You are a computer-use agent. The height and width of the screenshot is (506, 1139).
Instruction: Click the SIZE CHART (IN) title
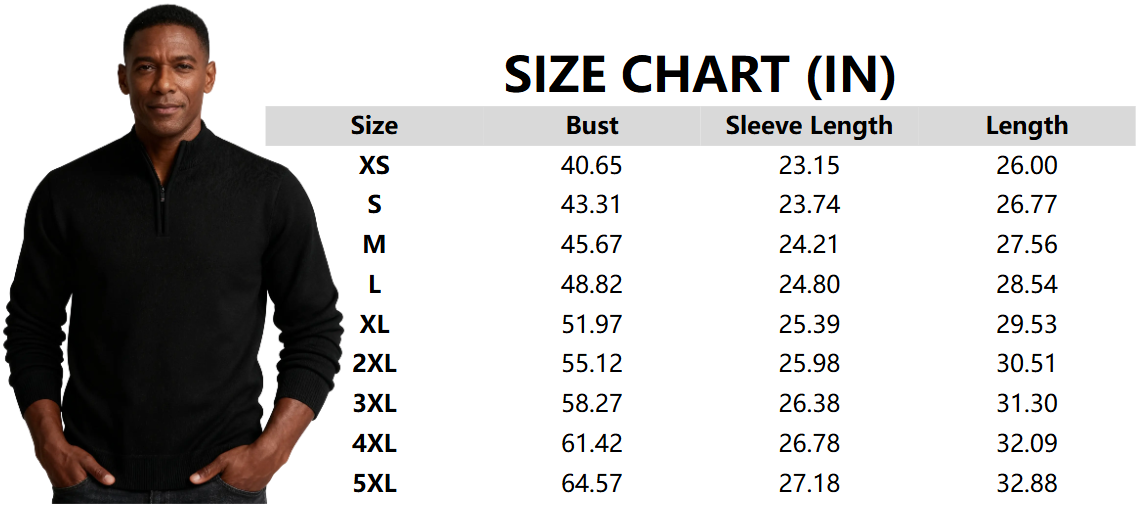(x=699, y=75)
